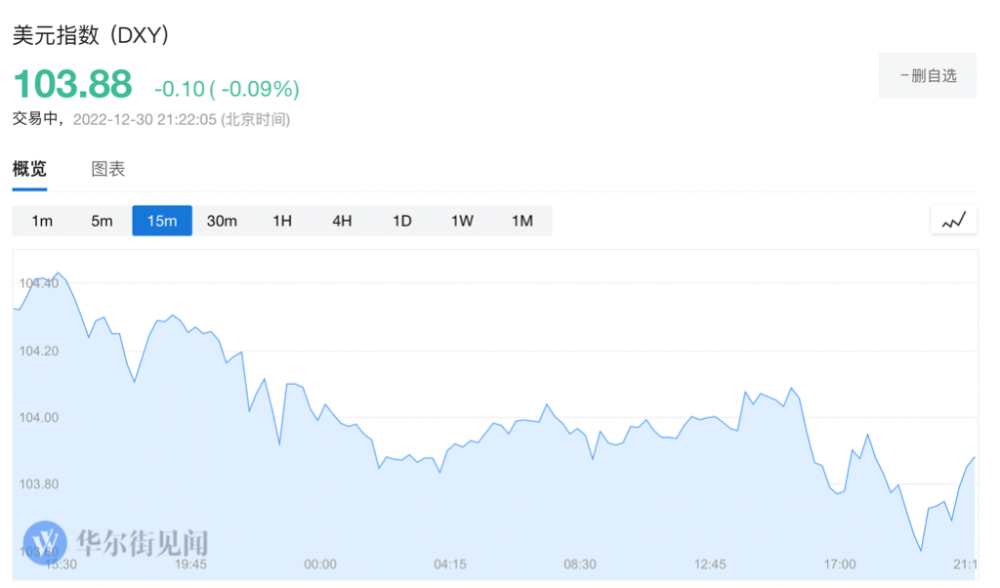The height and width of the screenshot is (588, 1000).
Task: Click the line chart type icon
Action: [x=953, y=221]
